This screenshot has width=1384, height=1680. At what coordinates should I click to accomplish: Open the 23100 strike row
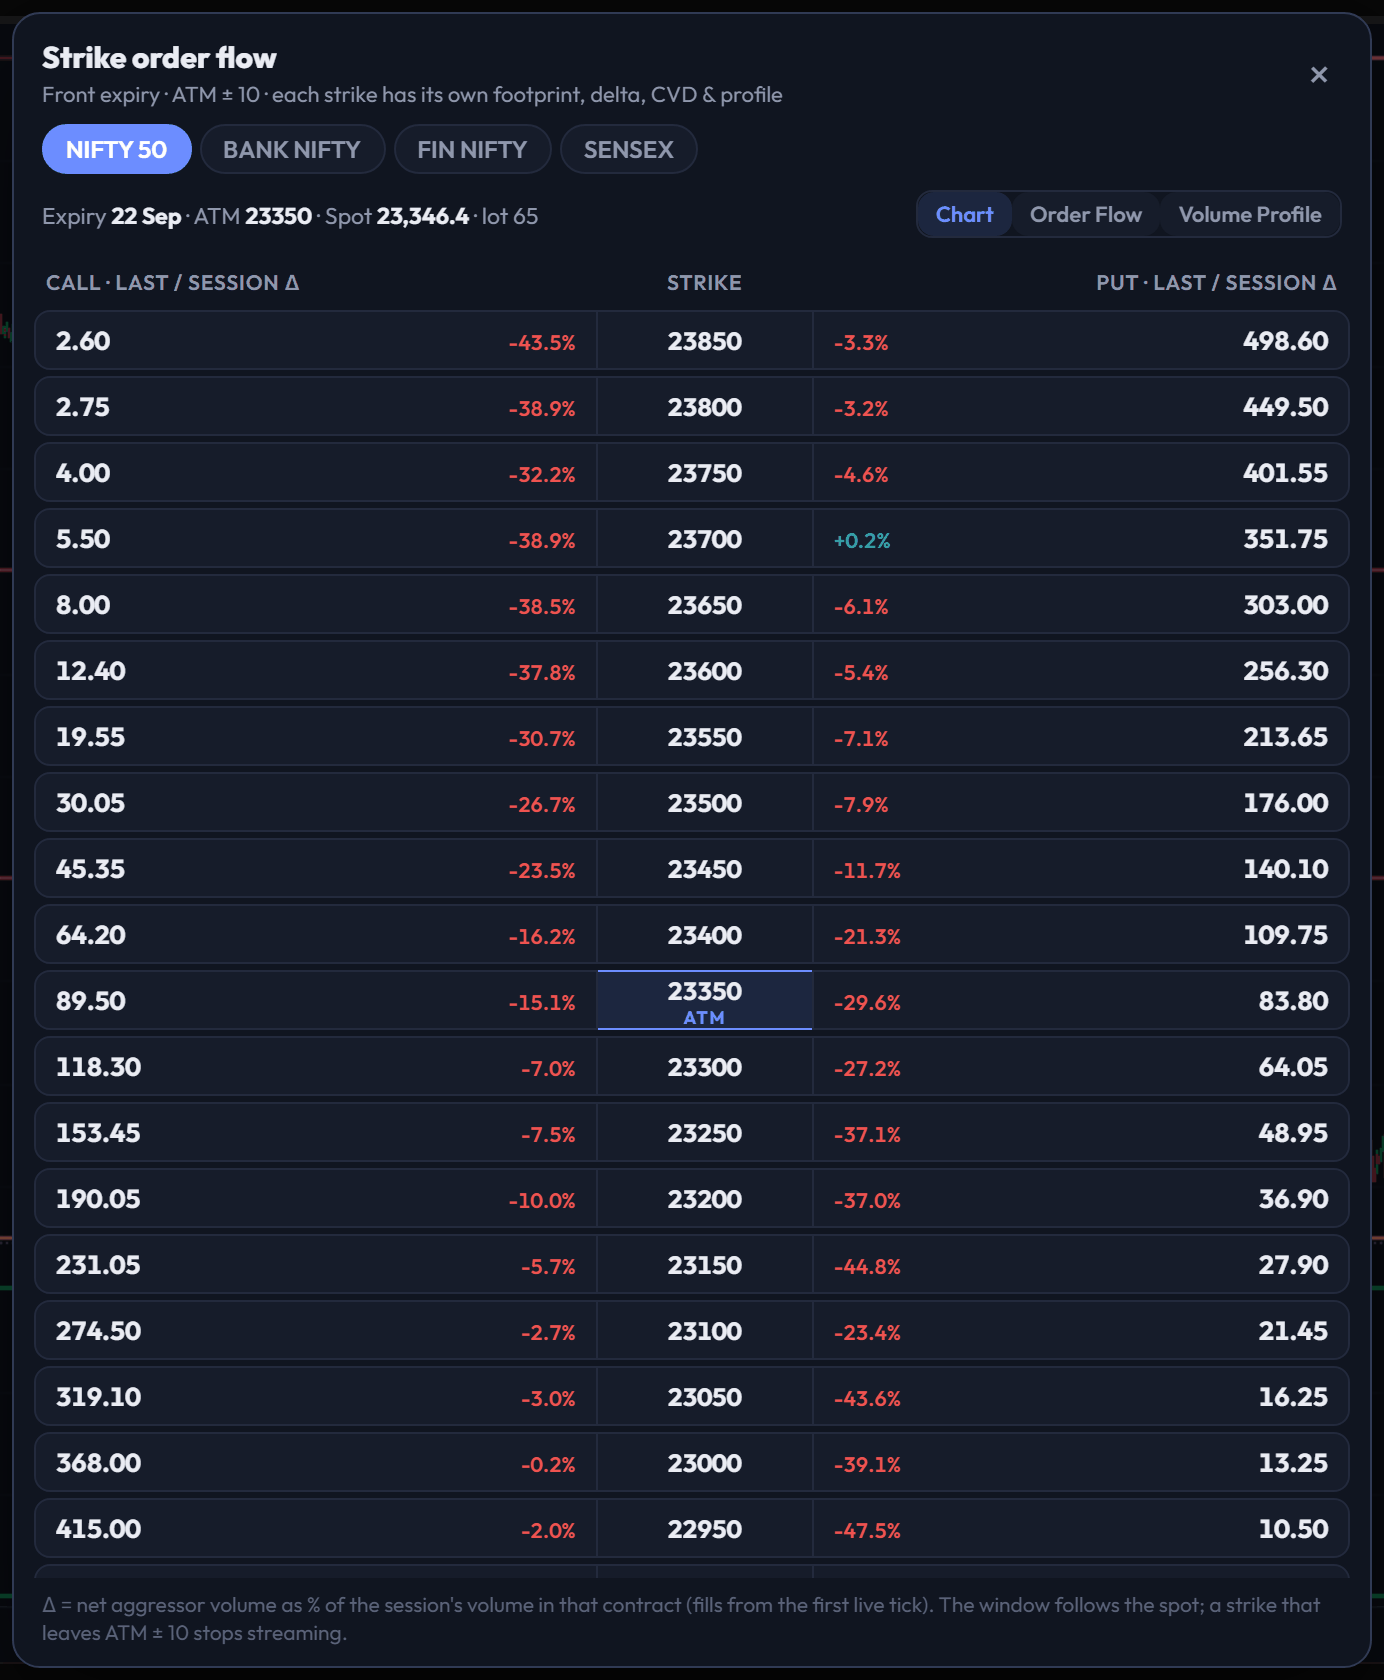[692, 1331]
